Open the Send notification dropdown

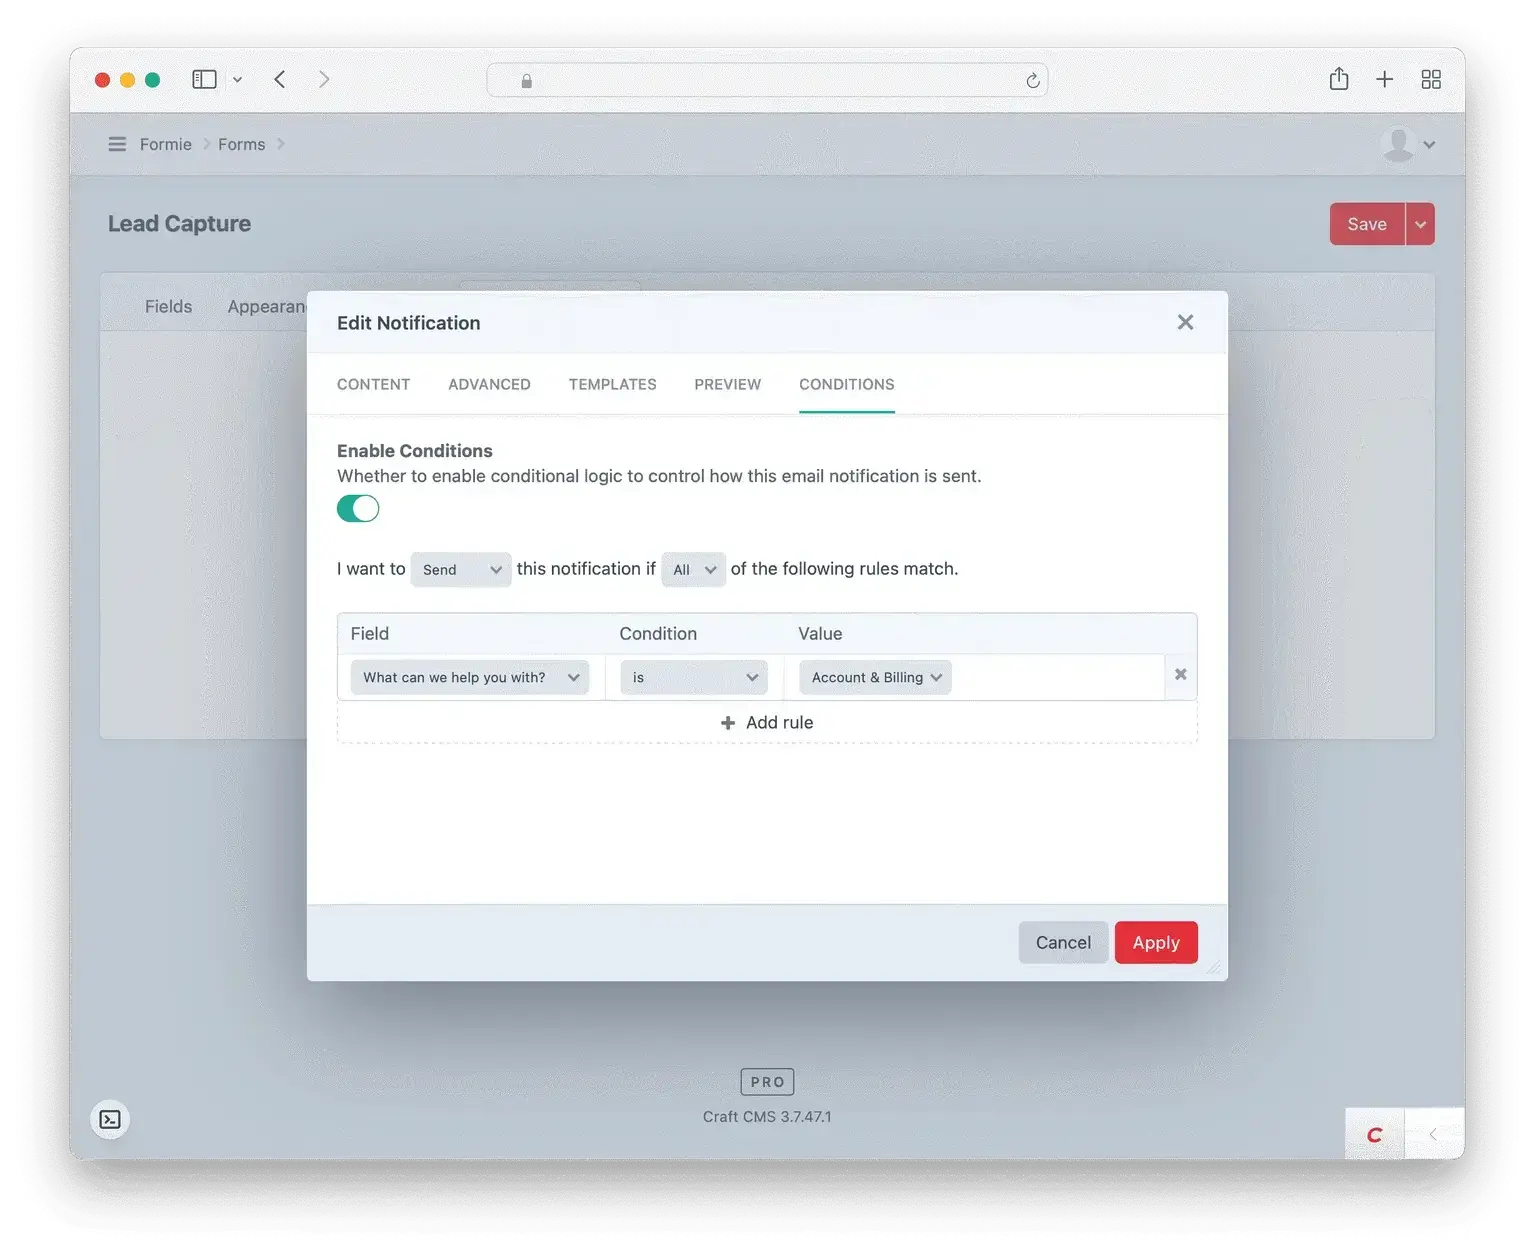tap(460, 569)
